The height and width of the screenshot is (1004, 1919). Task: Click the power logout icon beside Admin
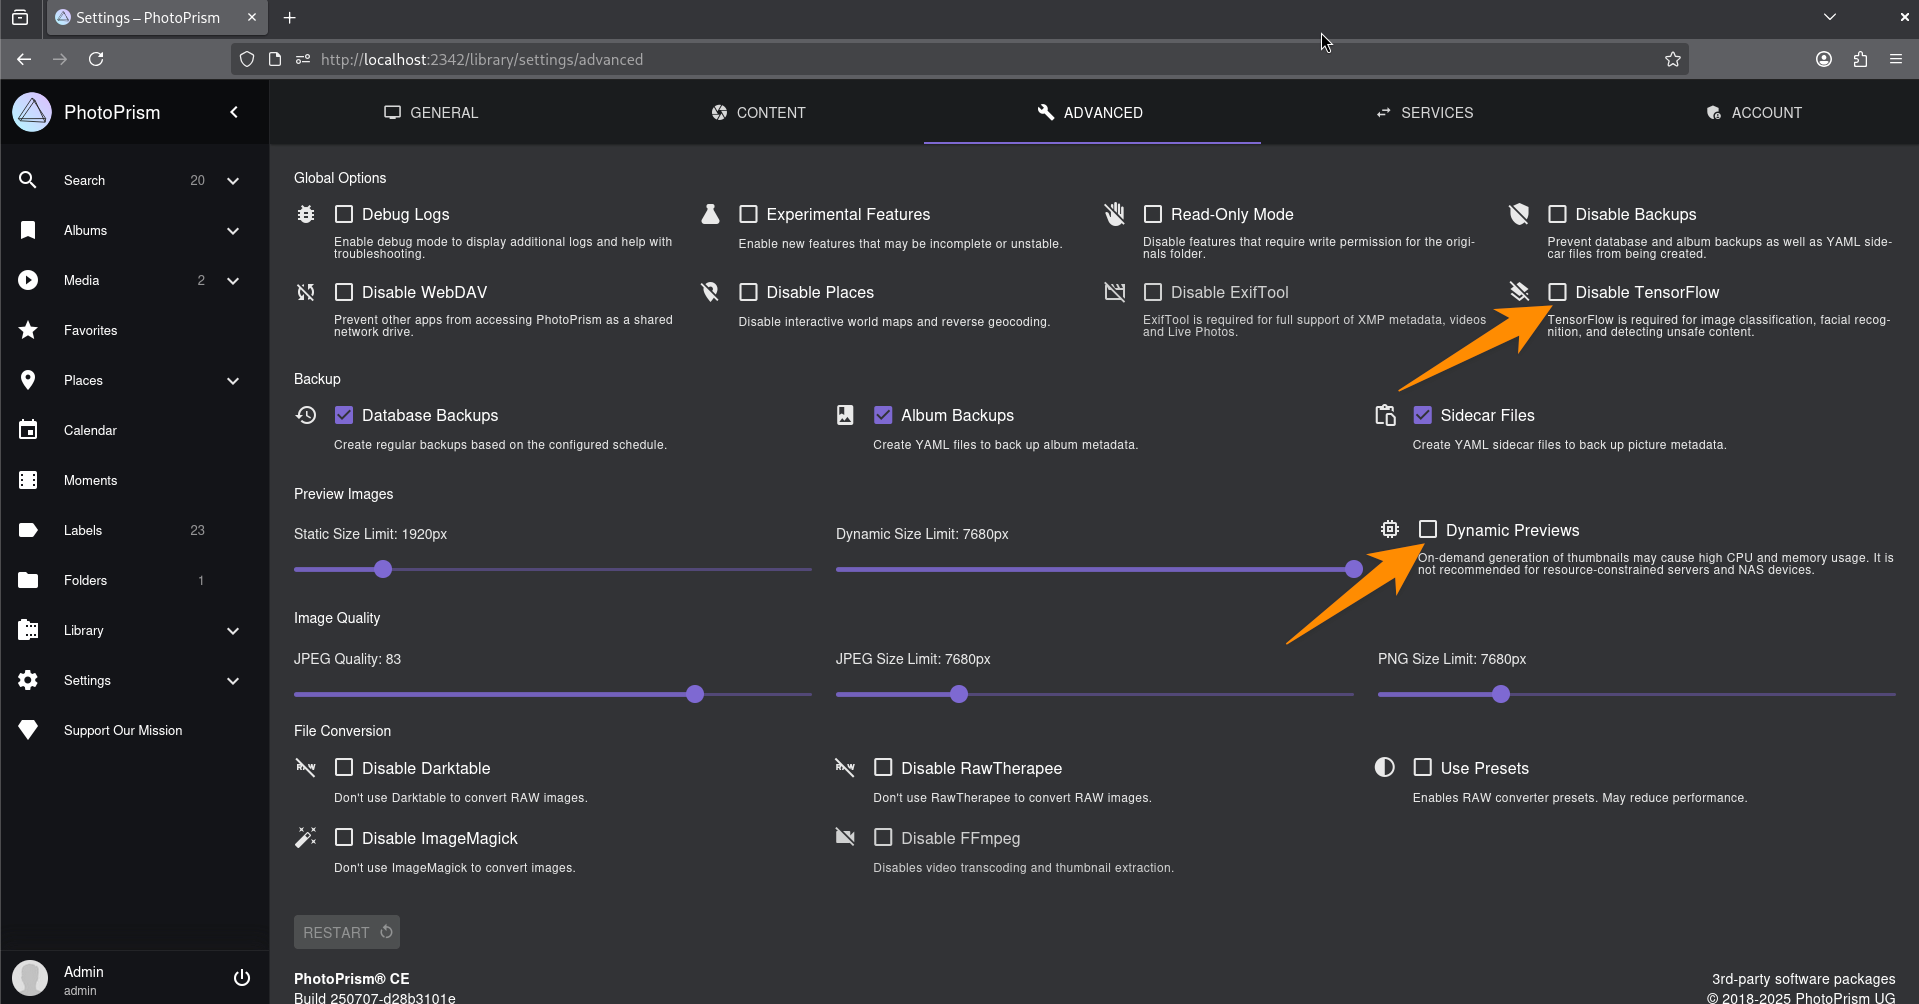(x=241, y=978)
